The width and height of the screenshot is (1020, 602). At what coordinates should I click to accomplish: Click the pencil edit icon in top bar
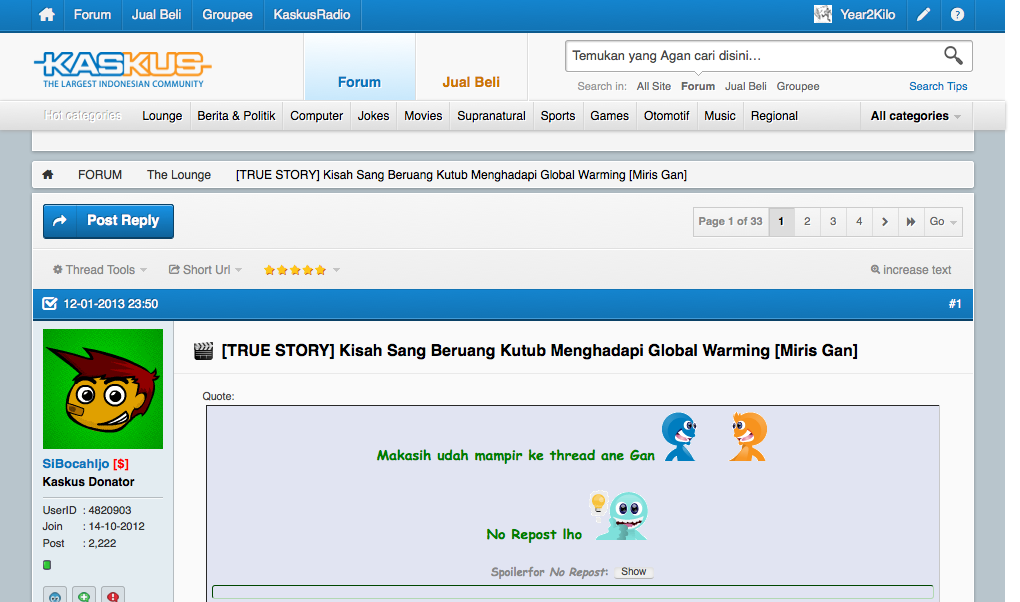click(x=924, y=15)
